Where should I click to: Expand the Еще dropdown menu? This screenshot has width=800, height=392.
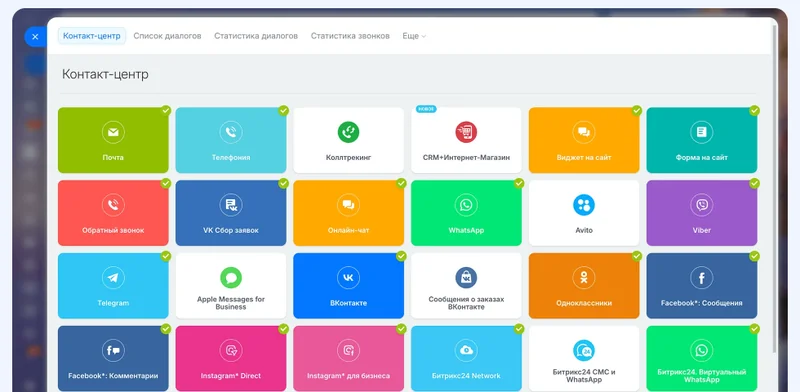point(414,36)
